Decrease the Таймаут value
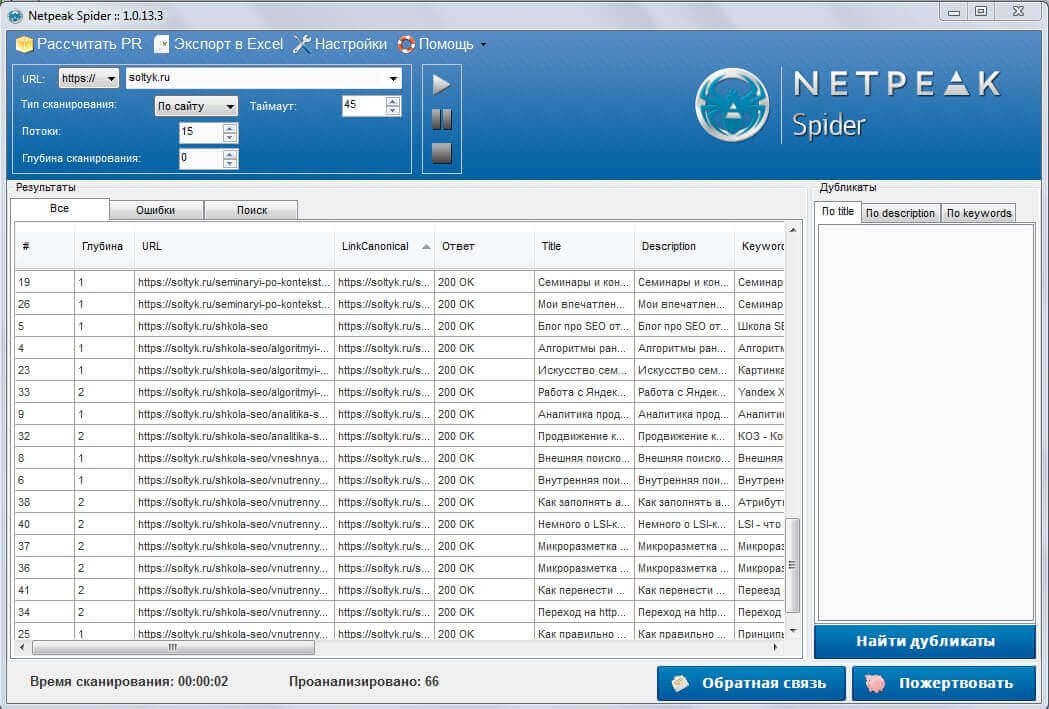The height and width of the screenshot is (709, 1049). [x=393, y=110]
